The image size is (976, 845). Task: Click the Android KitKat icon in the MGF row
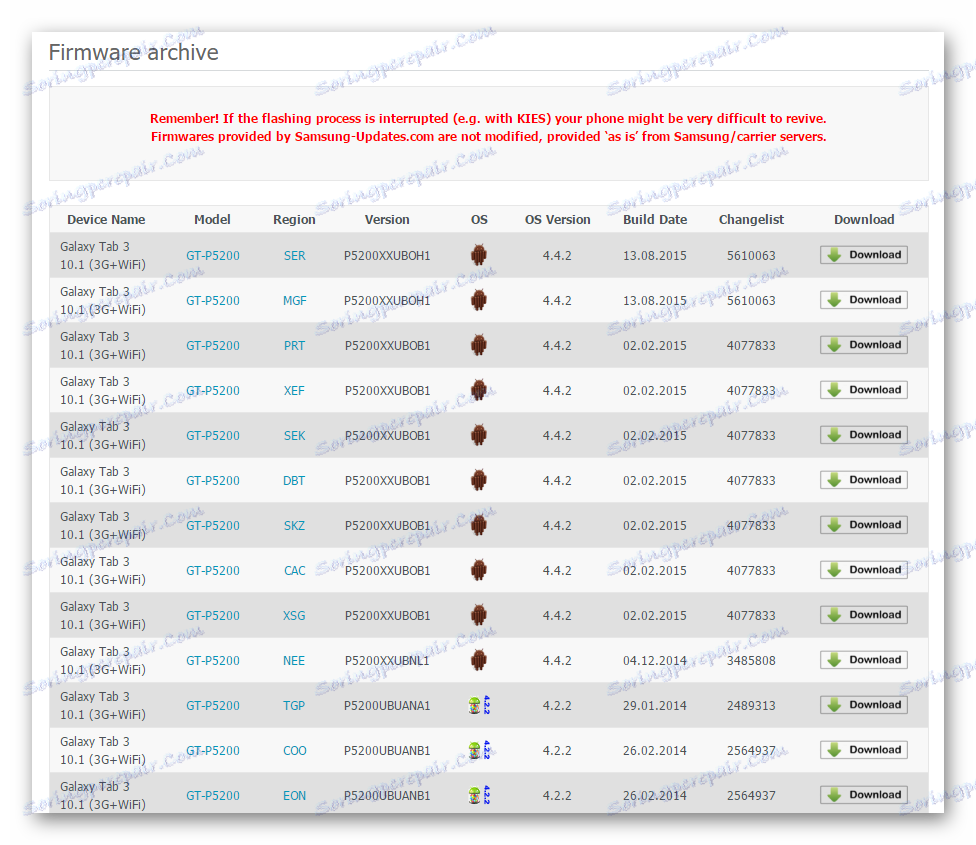479,300
